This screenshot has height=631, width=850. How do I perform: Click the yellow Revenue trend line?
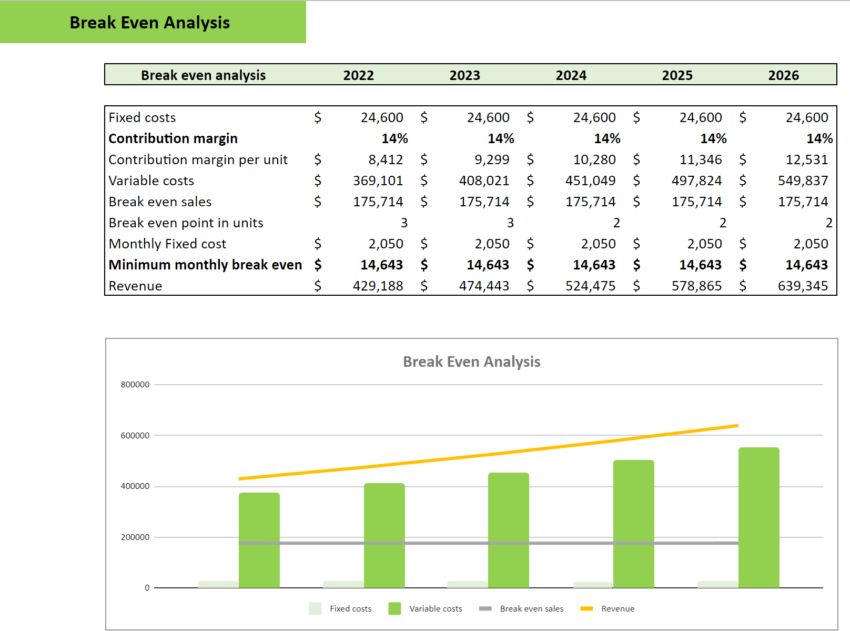click(x=500, y=450)
